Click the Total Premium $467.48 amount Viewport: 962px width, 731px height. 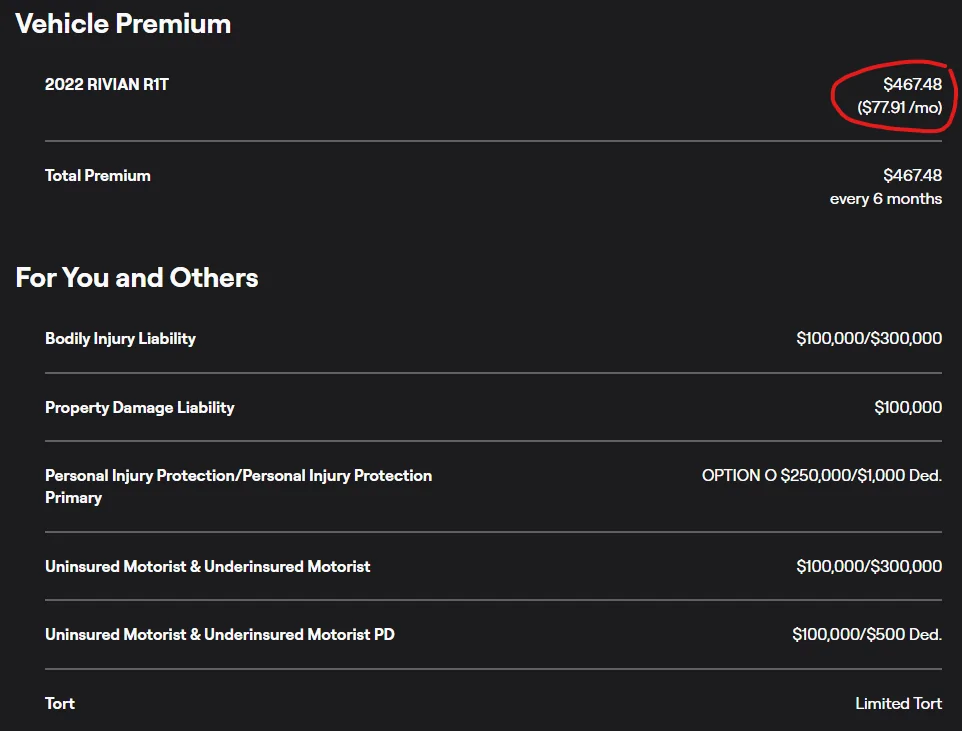(x=912, y=176)
